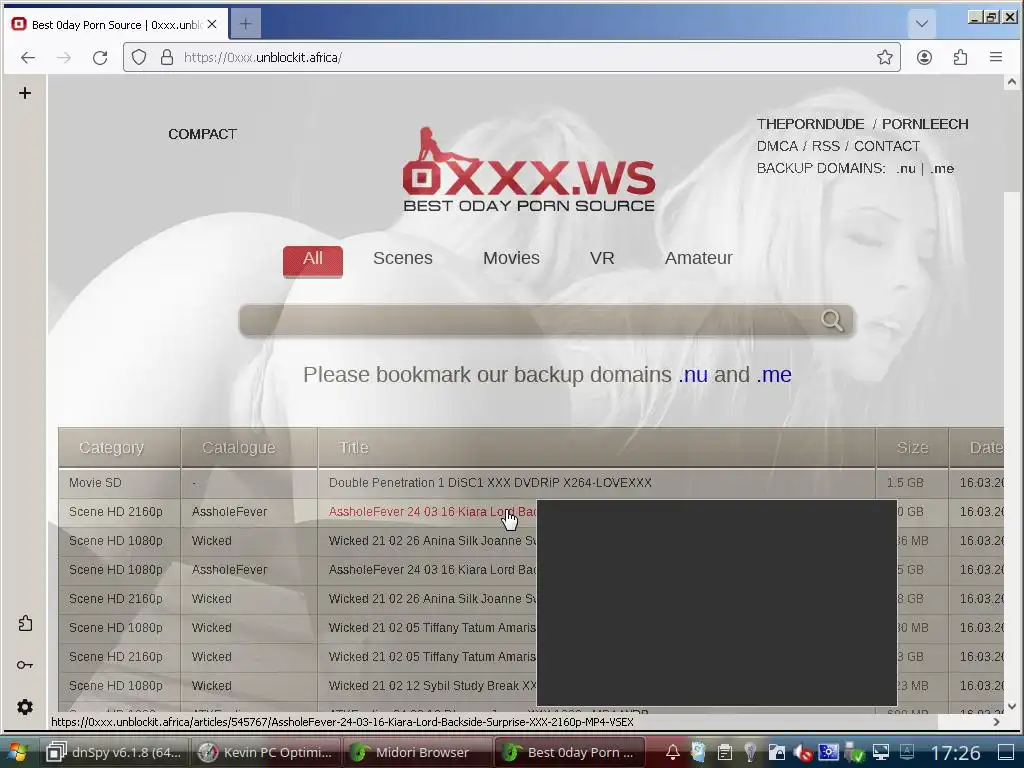The image size is (1024, 768).
Task: Open a new tab with the plus button
Action: click(246, 24)
